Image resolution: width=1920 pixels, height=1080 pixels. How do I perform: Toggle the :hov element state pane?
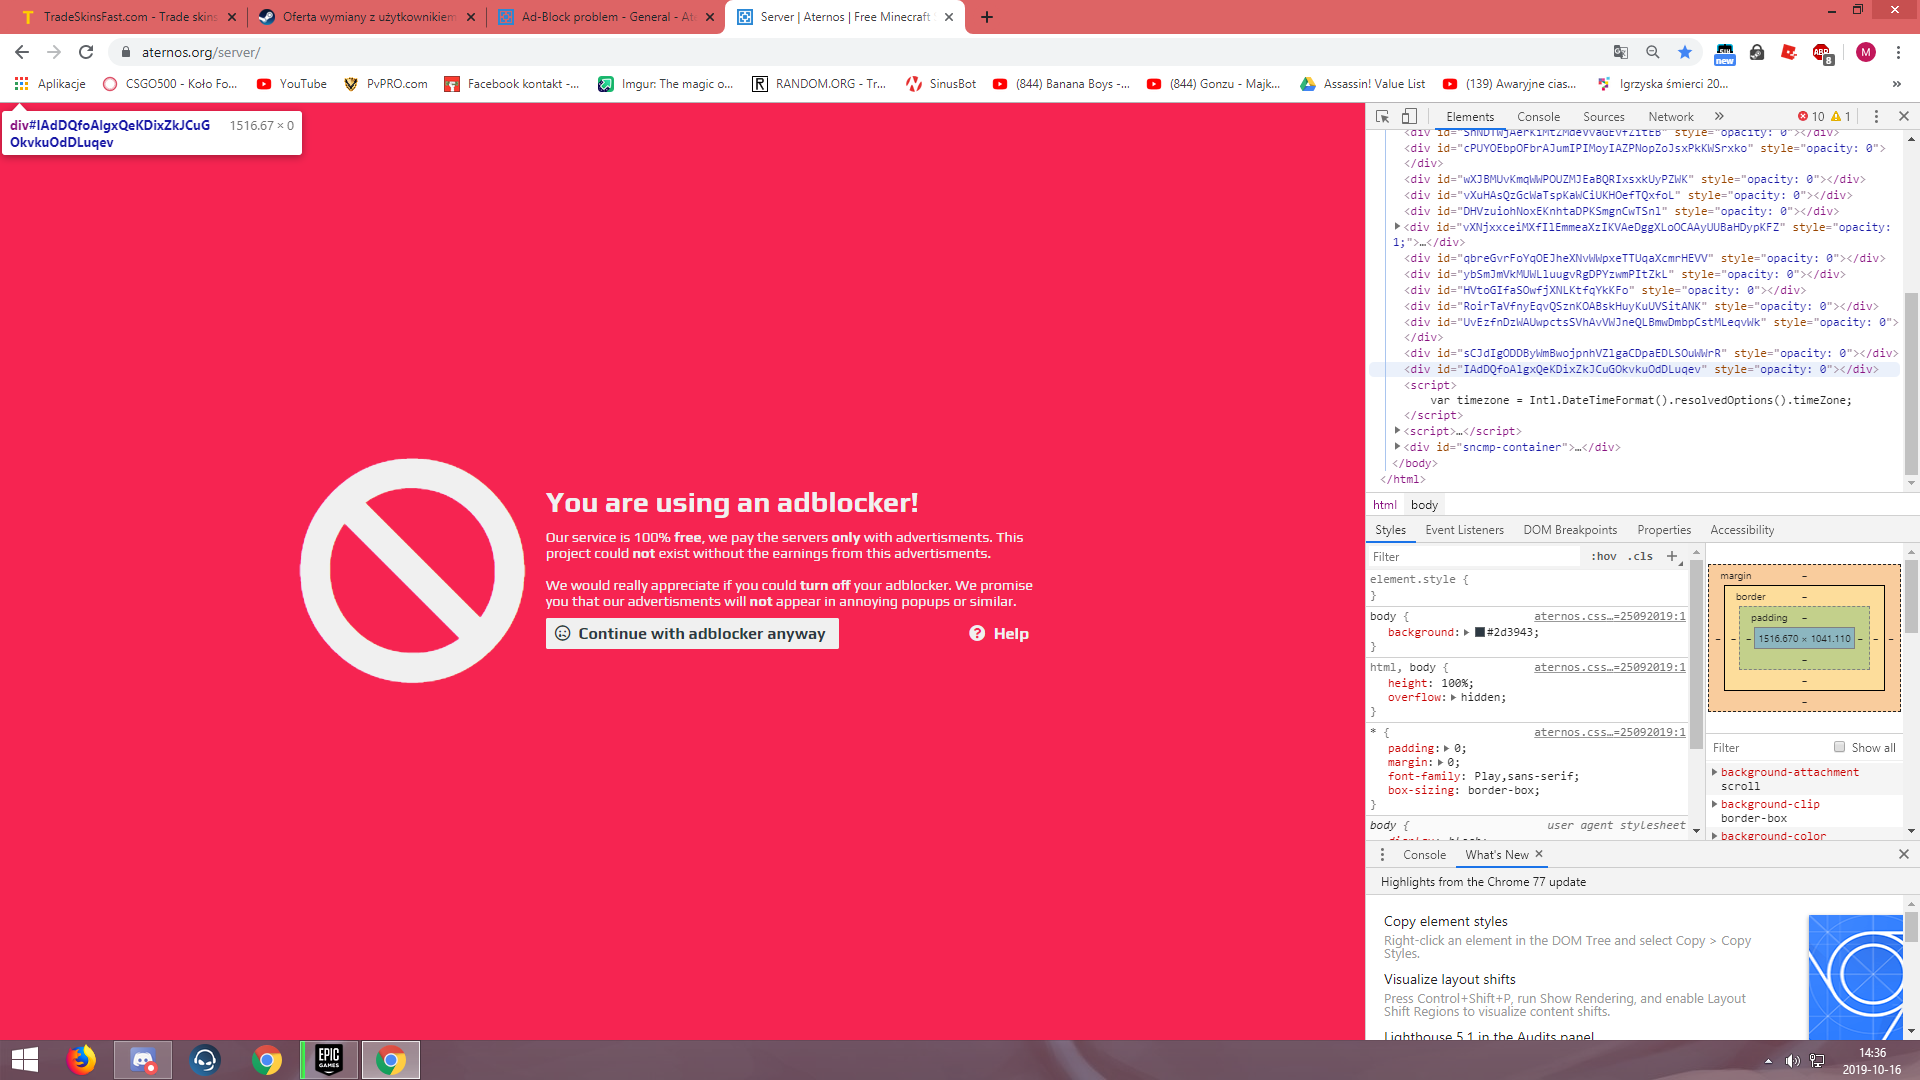pos(1604,556)
